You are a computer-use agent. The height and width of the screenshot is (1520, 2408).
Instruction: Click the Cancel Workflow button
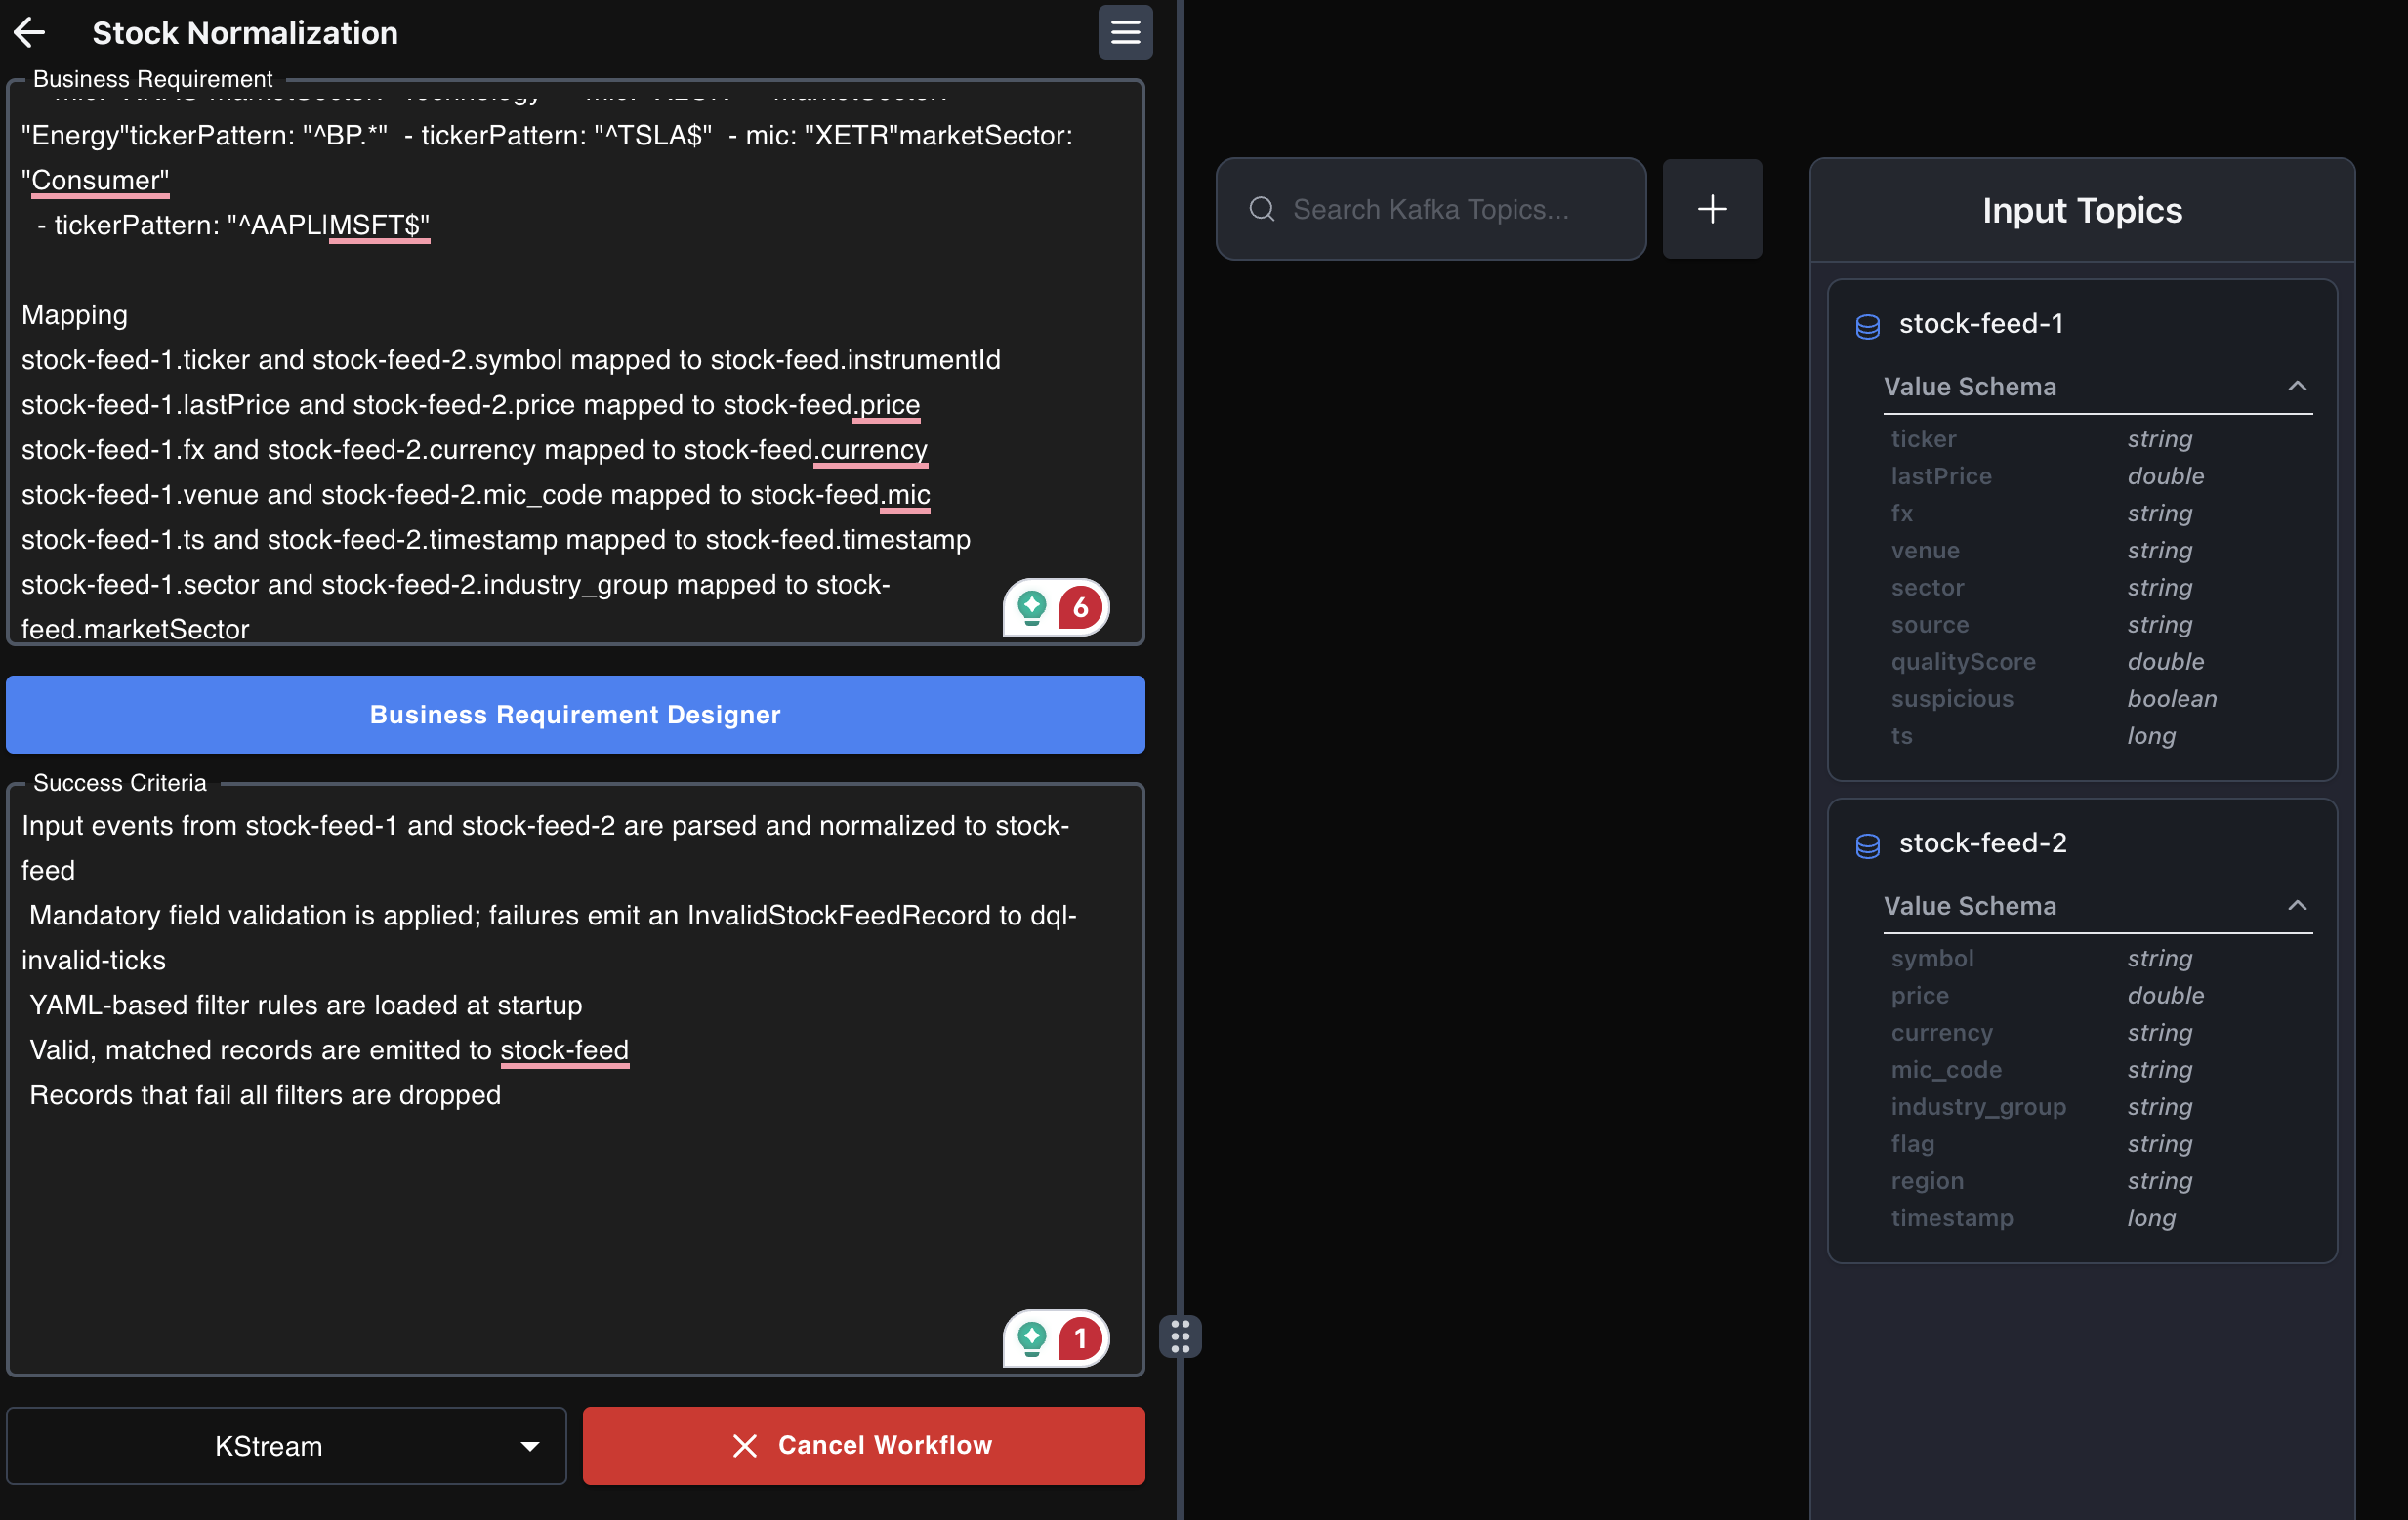click(863, 1446)
